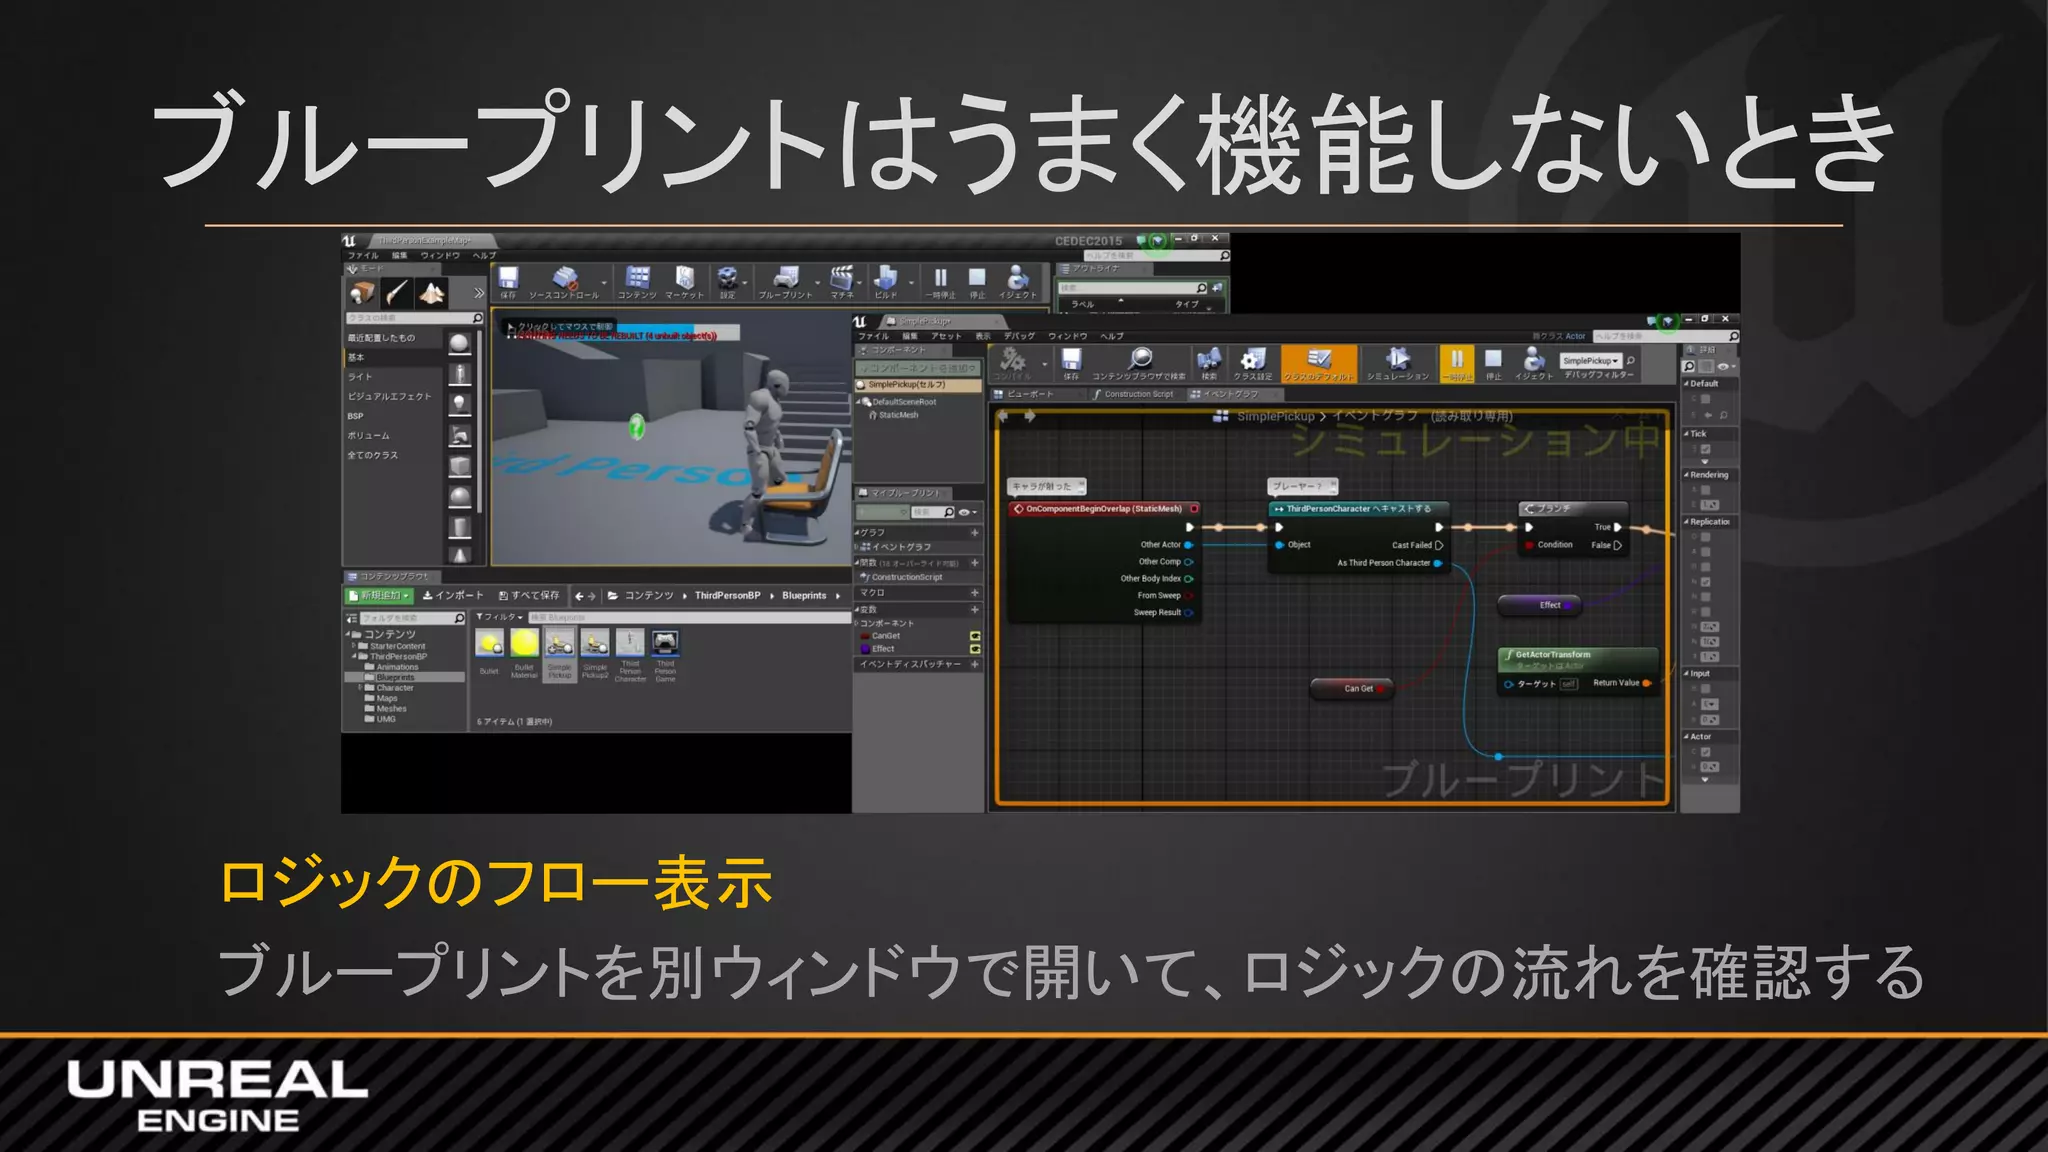
Task: Open Asset (アセット) menu in Blueprint editor
Action: pyautogui.click(x=945, y=336)
